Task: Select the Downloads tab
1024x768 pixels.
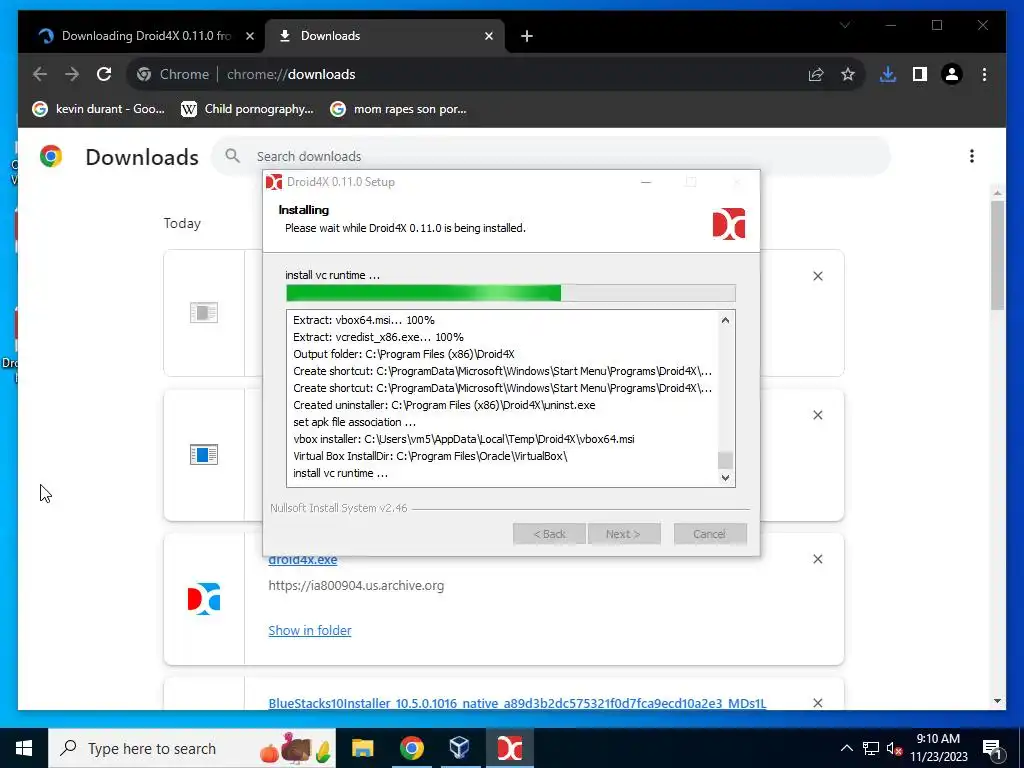Action: pyautogui.click(x=385, y=36)
